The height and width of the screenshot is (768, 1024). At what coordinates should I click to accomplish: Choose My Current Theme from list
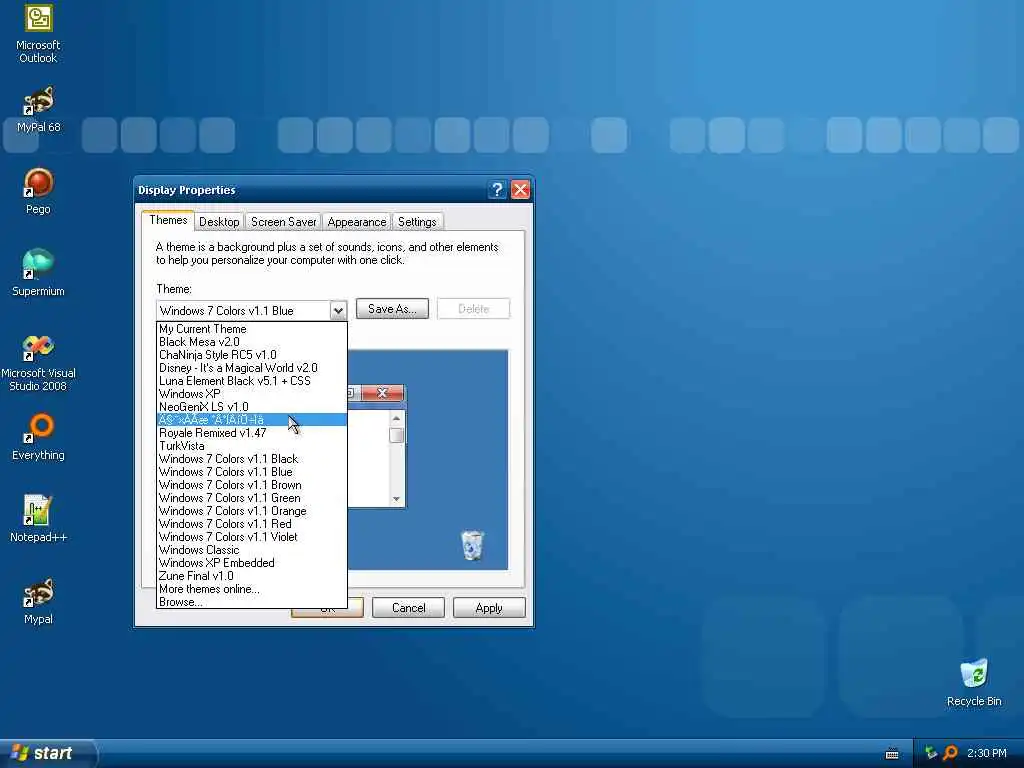(x=251, y=328)
